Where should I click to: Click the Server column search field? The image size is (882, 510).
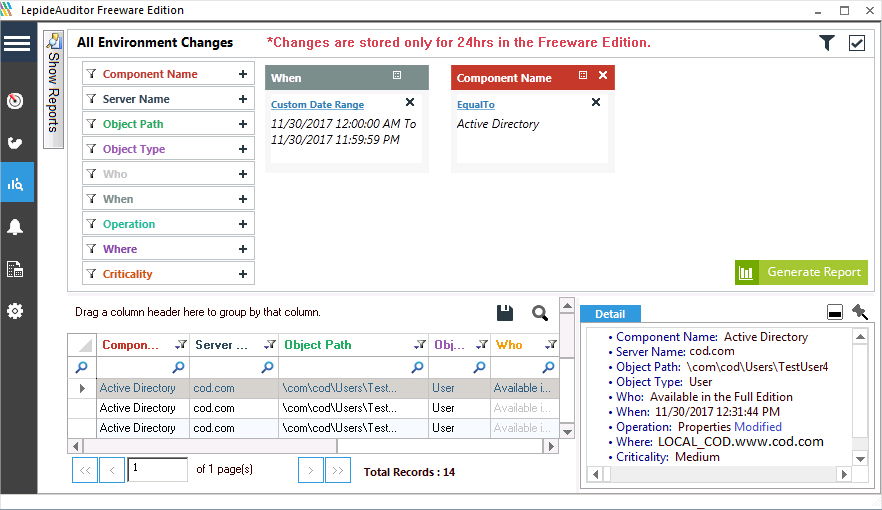(233, 367)
